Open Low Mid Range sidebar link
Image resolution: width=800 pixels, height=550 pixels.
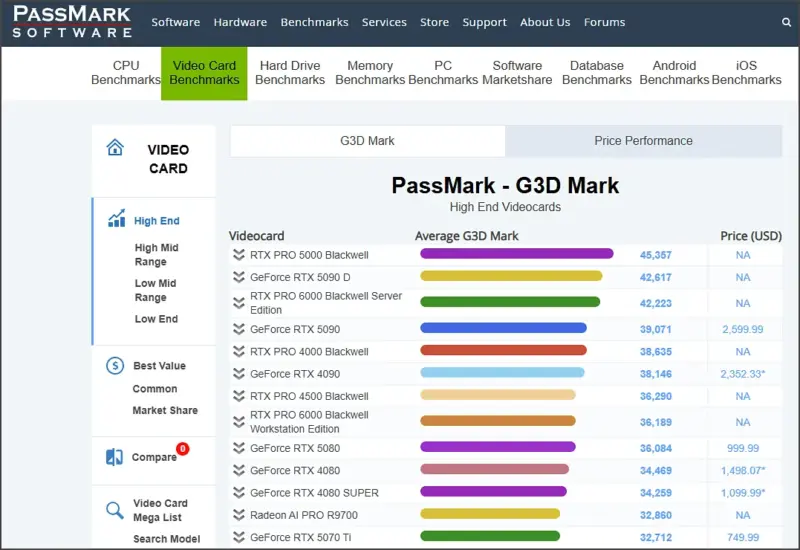155,290
